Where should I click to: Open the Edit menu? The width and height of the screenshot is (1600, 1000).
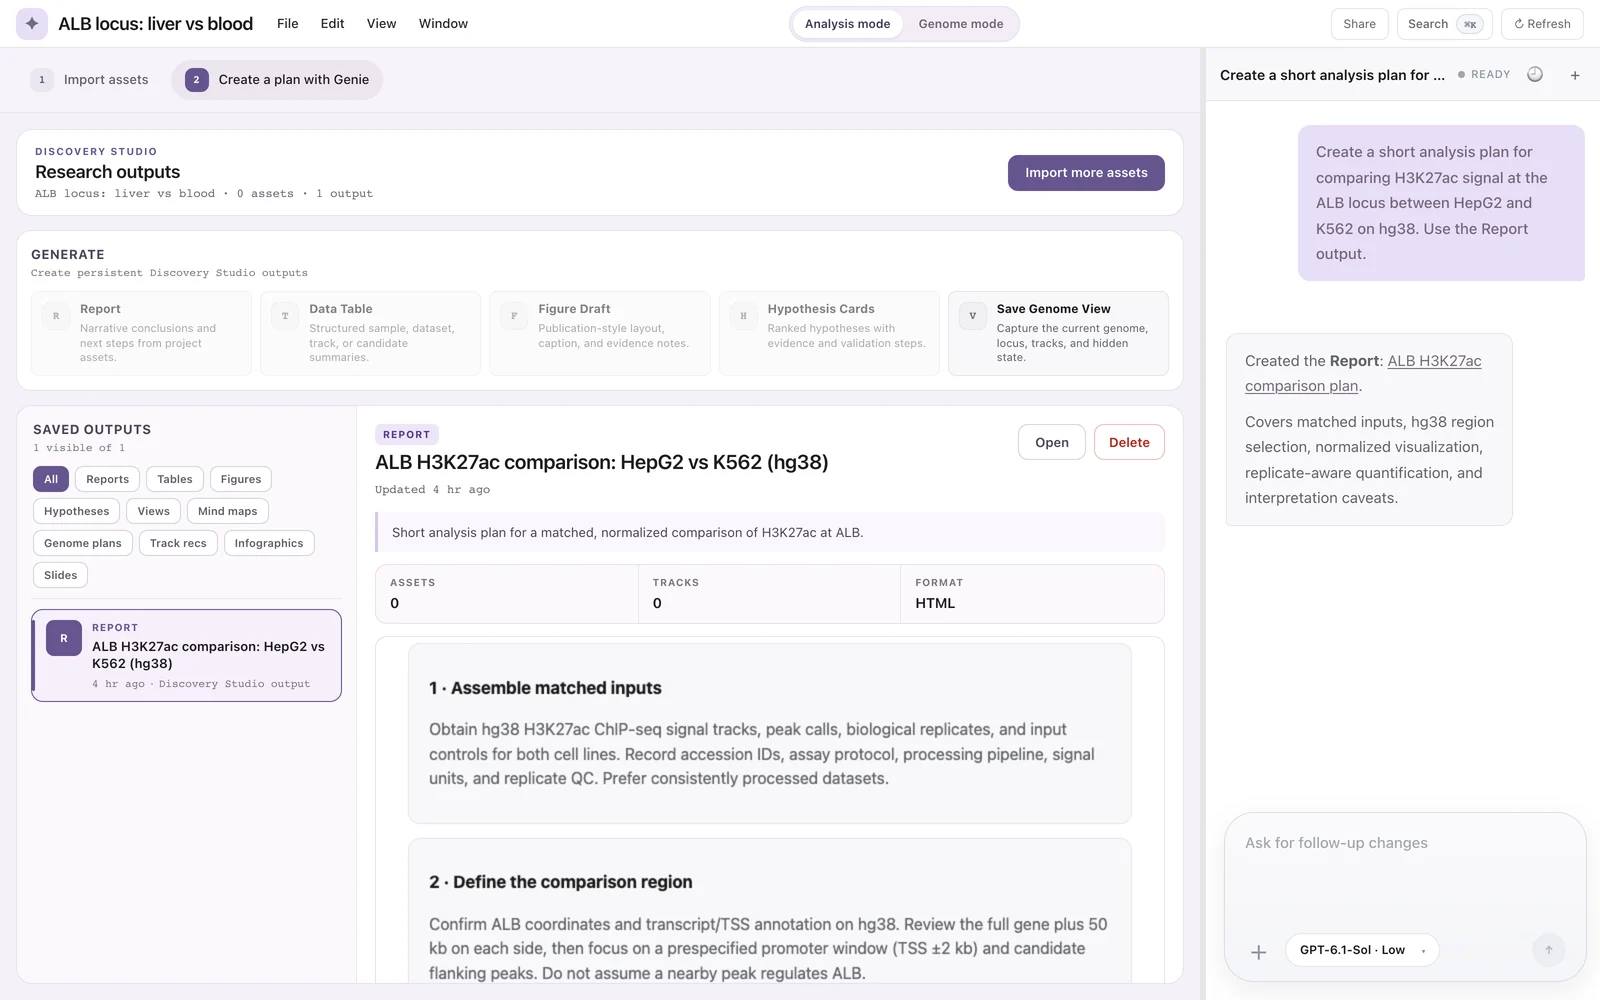(332, 24)
